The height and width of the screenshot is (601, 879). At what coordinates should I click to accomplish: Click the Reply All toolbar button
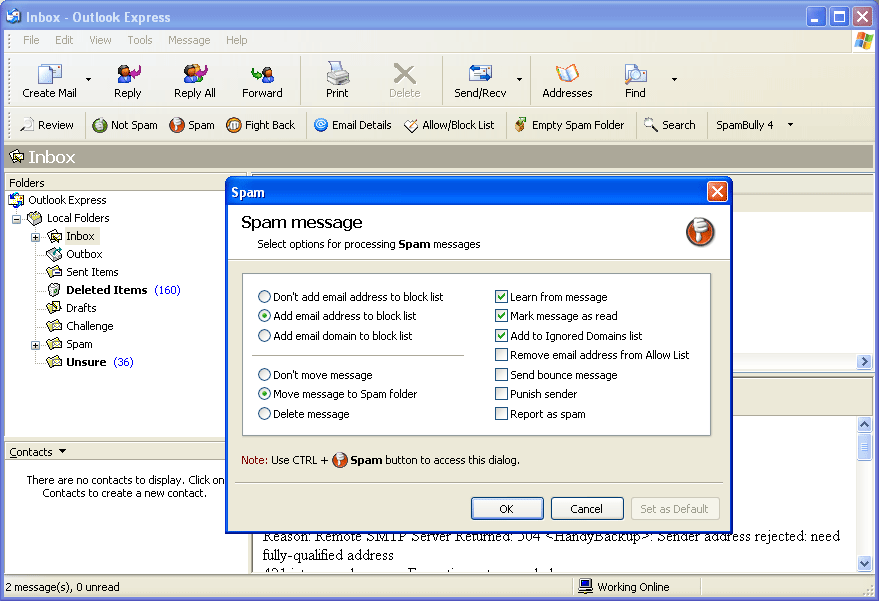tap(195, 81)
